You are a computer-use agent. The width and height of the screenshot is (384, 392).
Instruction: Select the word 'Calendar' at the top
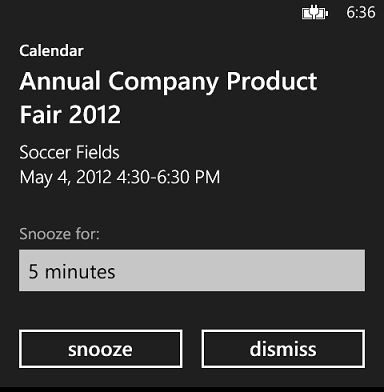51,51
